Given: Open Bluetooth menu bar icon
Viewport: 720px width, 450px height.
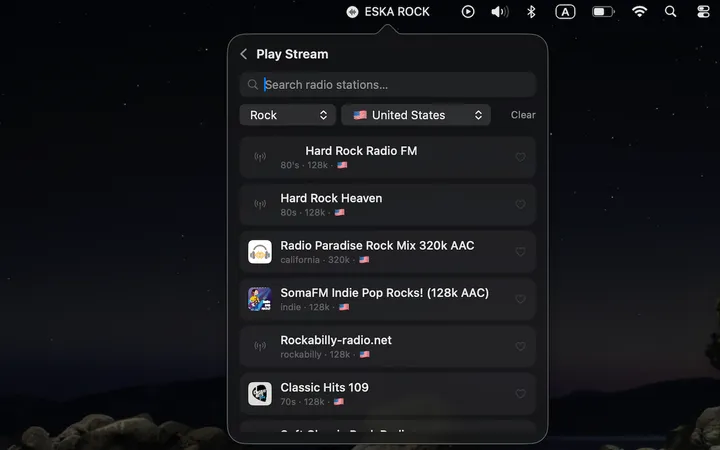Looking at the screenshot, I should coord(531,11).
